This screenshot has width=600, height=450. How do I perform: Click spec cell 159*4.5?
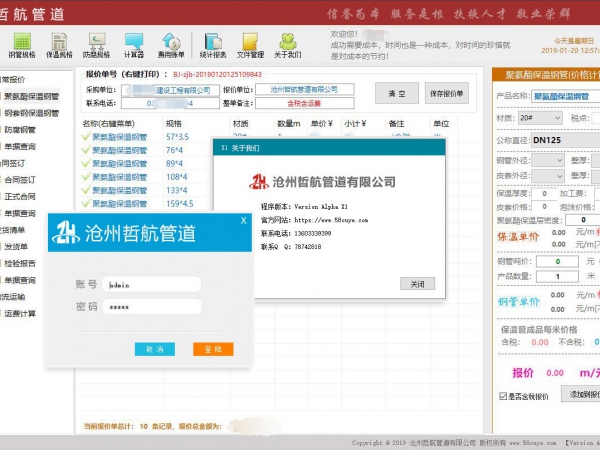pos(179,204)
